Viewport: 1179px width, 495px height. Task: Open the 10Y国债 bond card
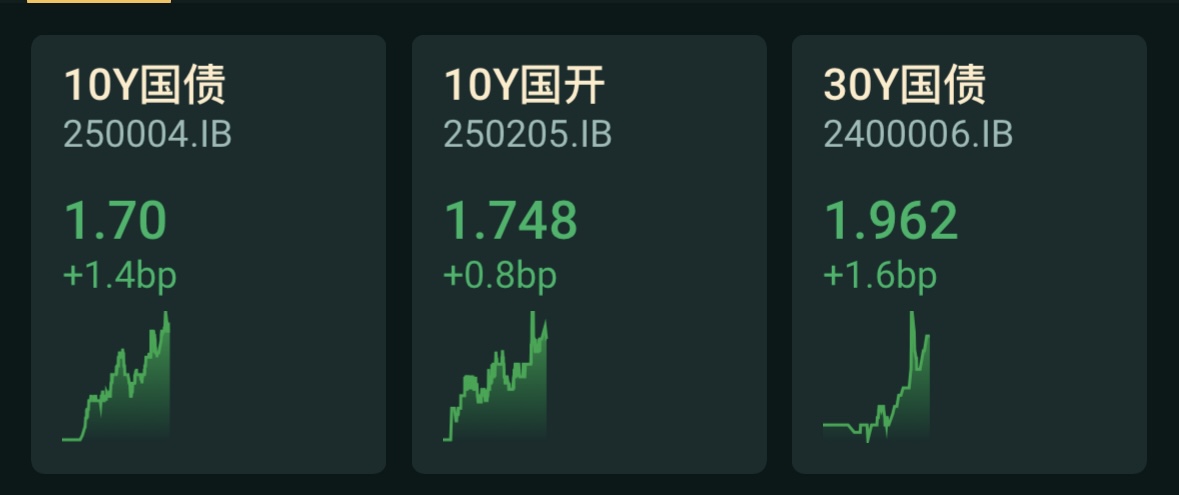[208, 254]
